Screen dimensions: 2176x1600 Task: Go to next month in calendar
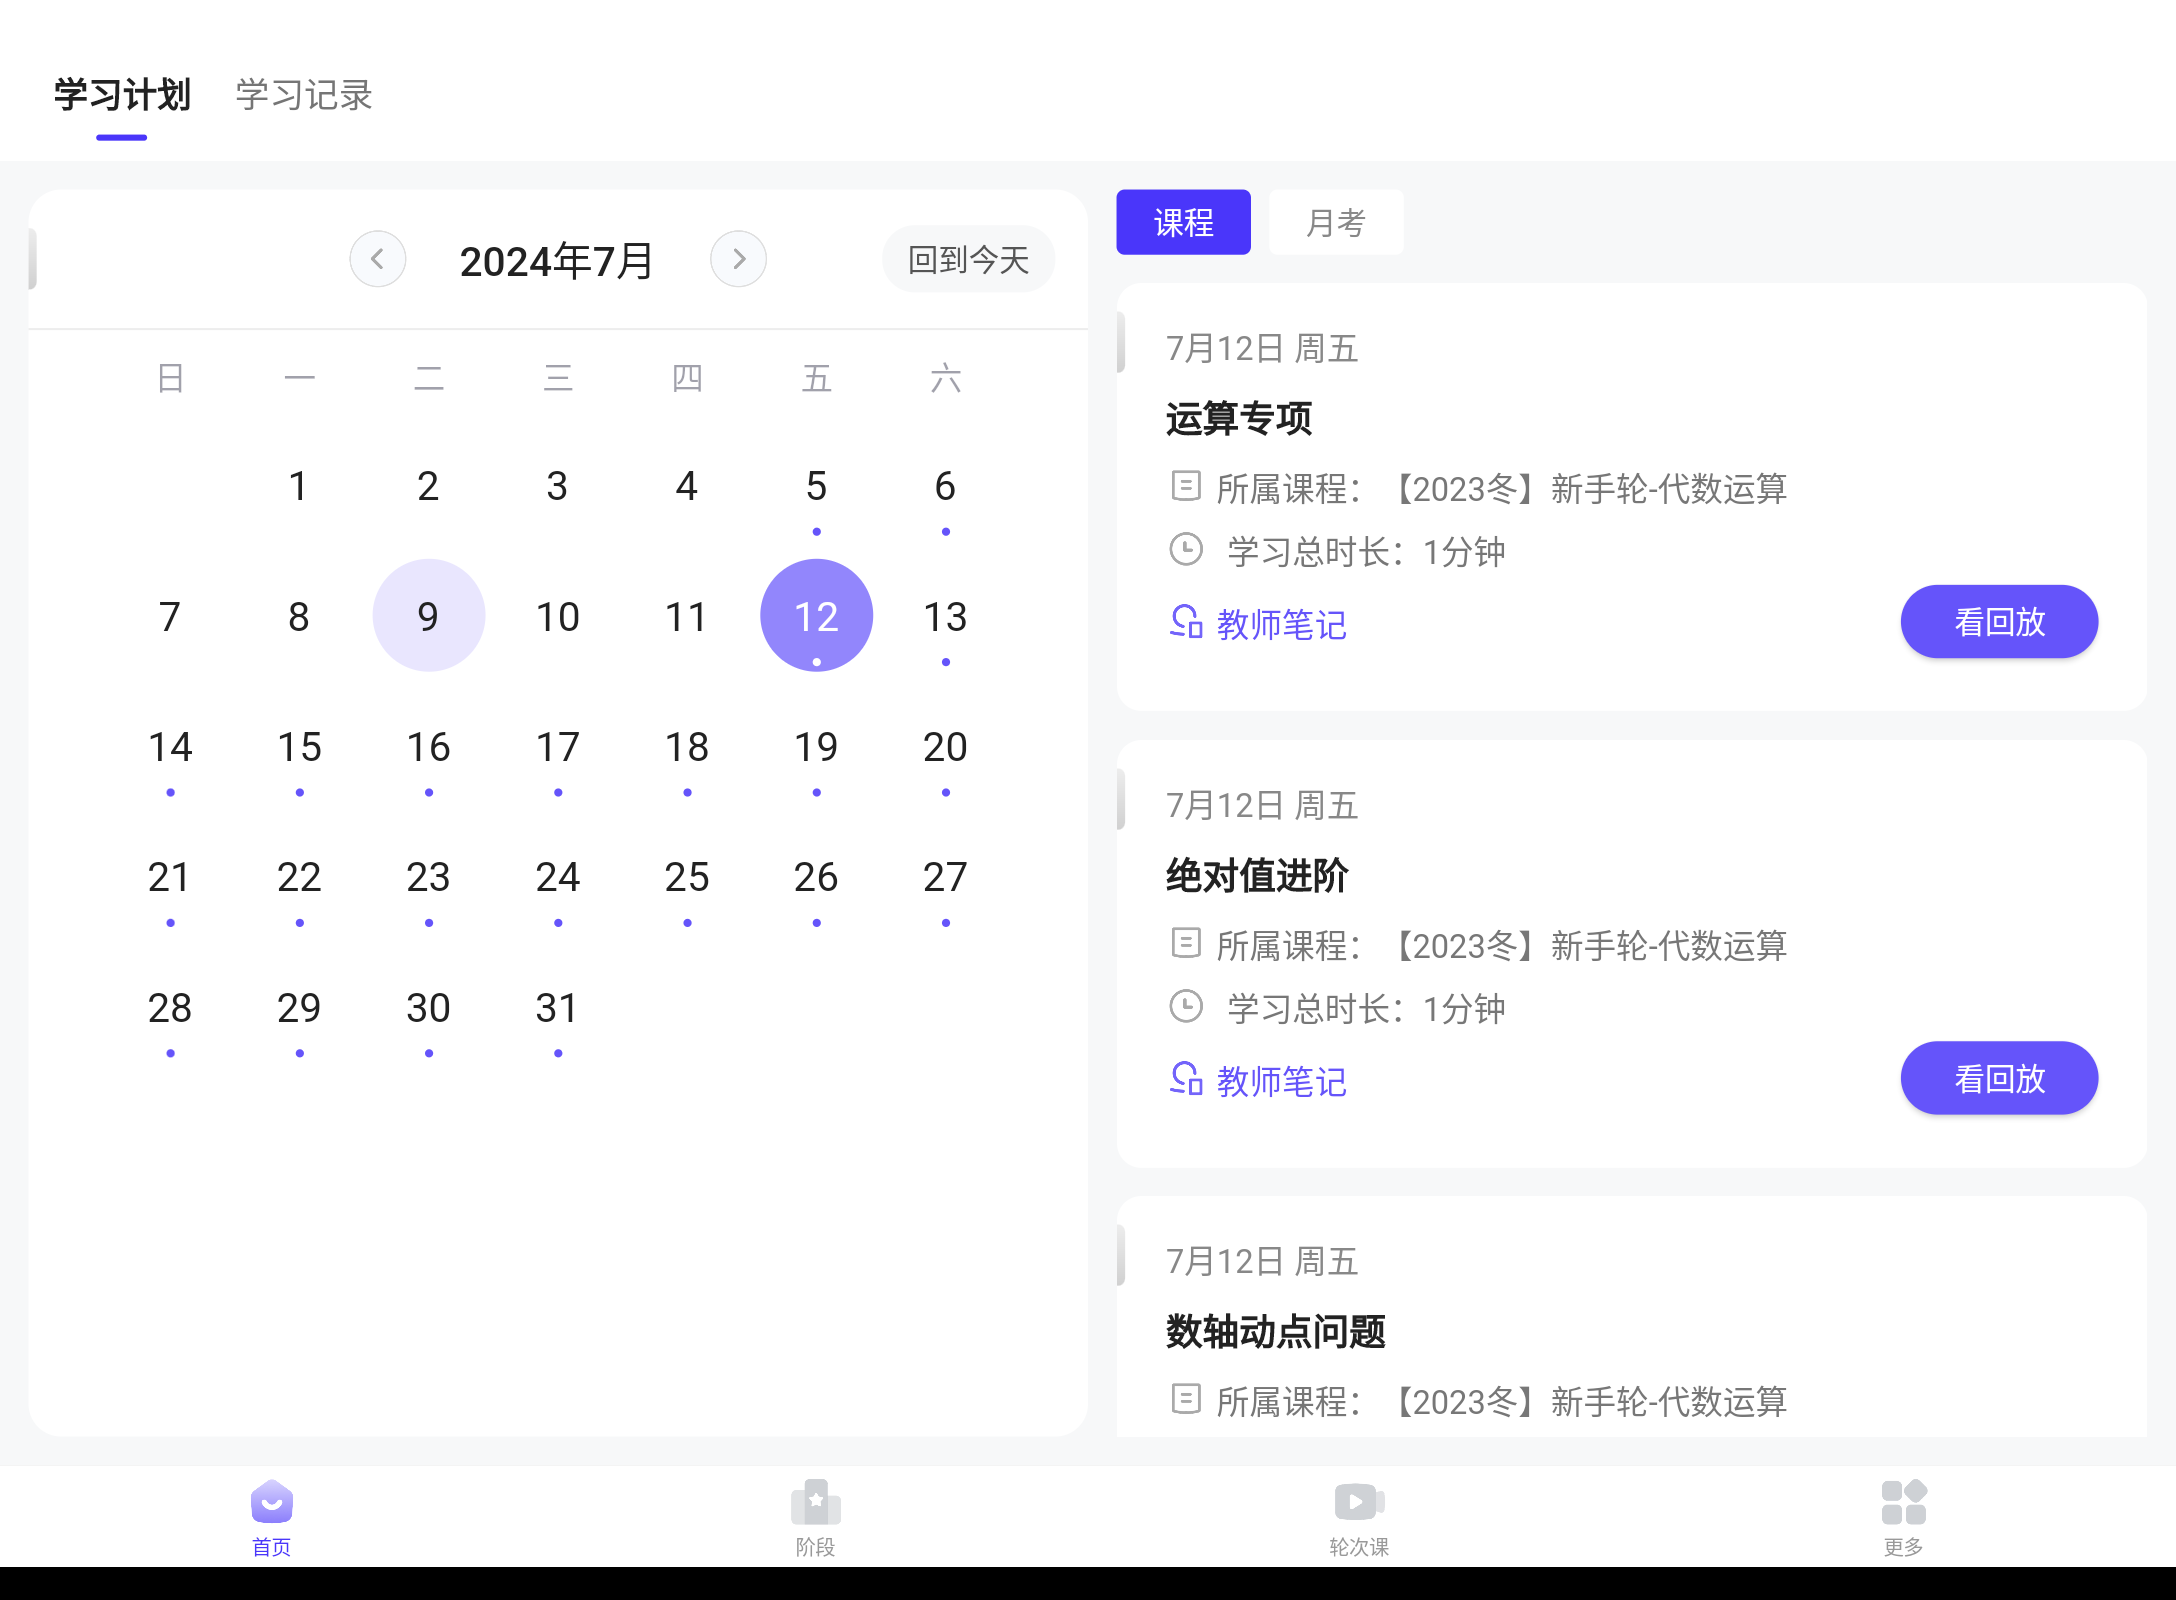[x=738, y=259]
